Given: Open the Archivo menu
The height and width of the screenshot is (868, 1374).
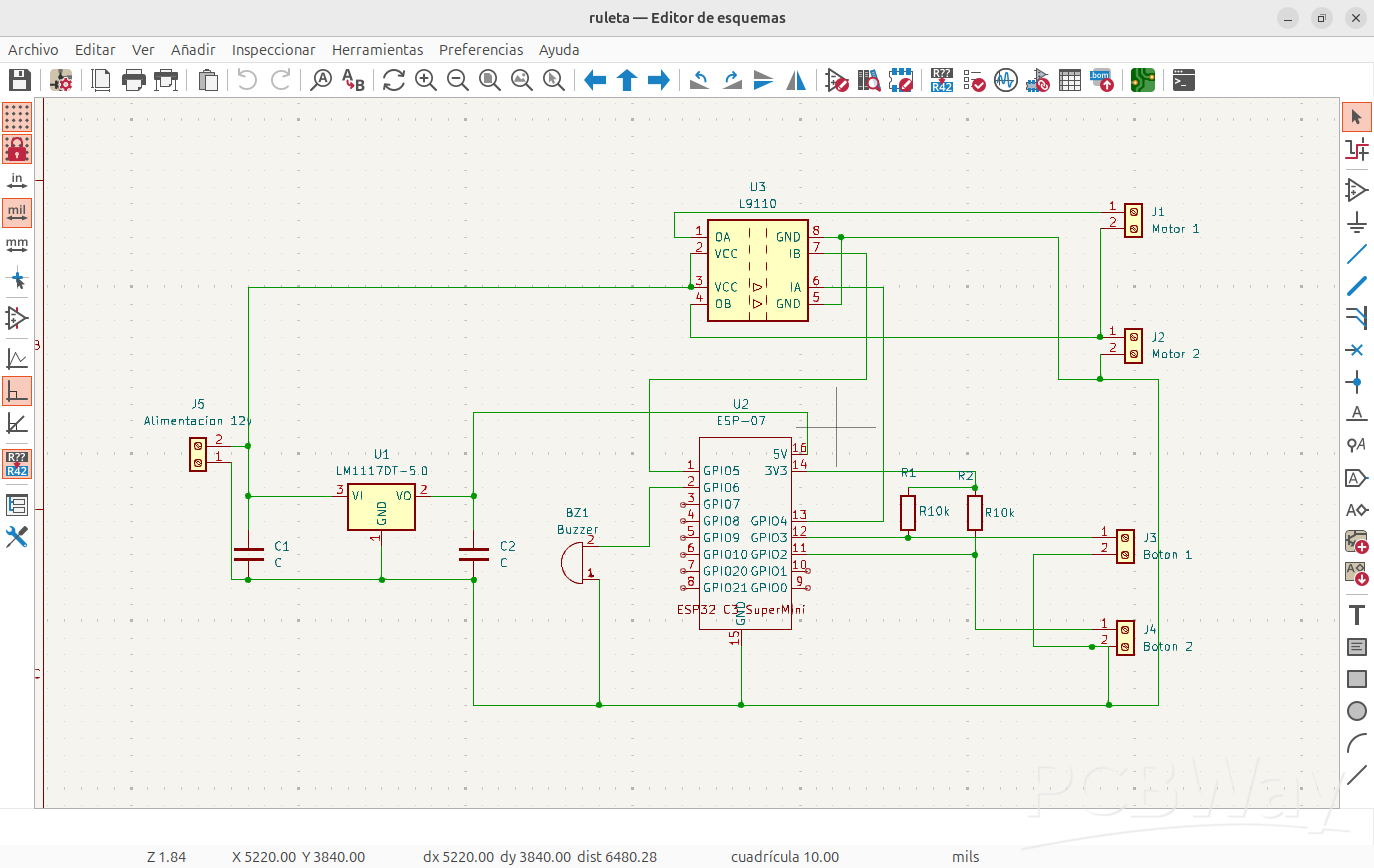Looking at the screenshot, I should (33, 49).
